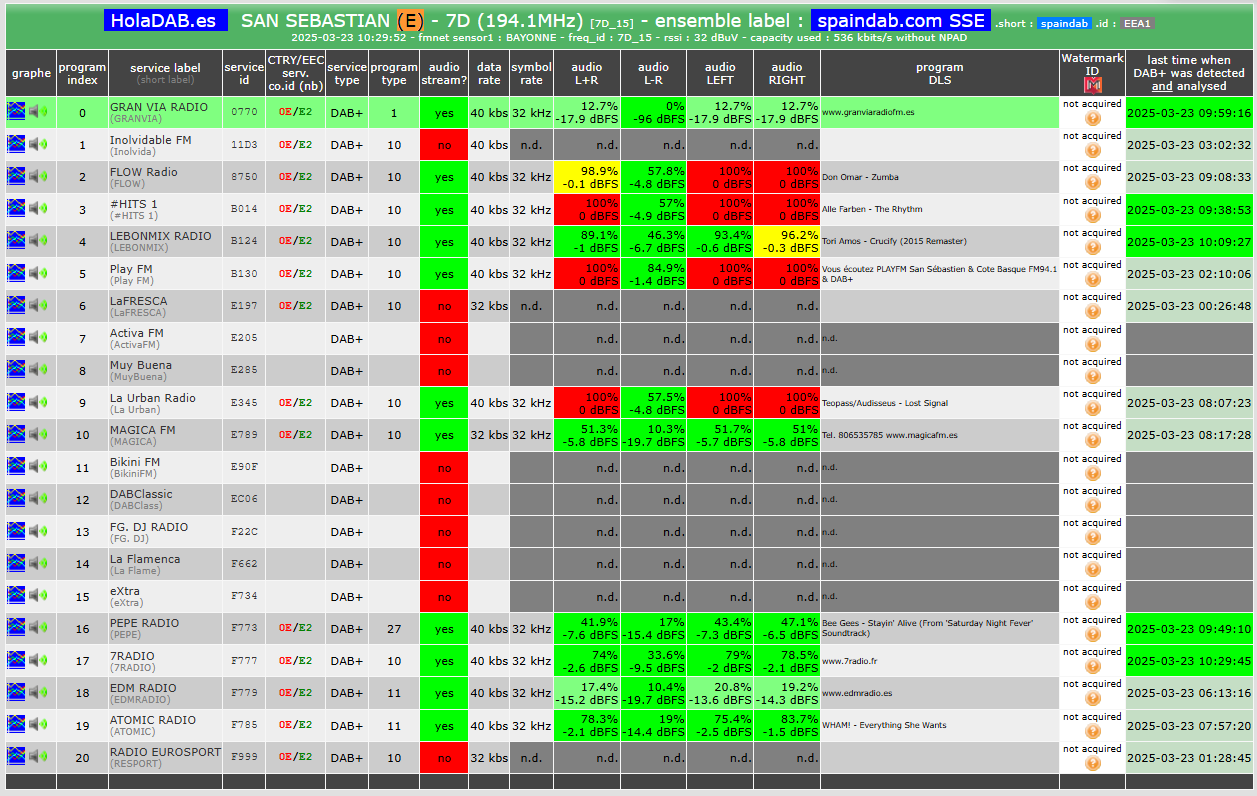
Task: Open graph icon for MAGICA FM row
Action: pos(16,434)
